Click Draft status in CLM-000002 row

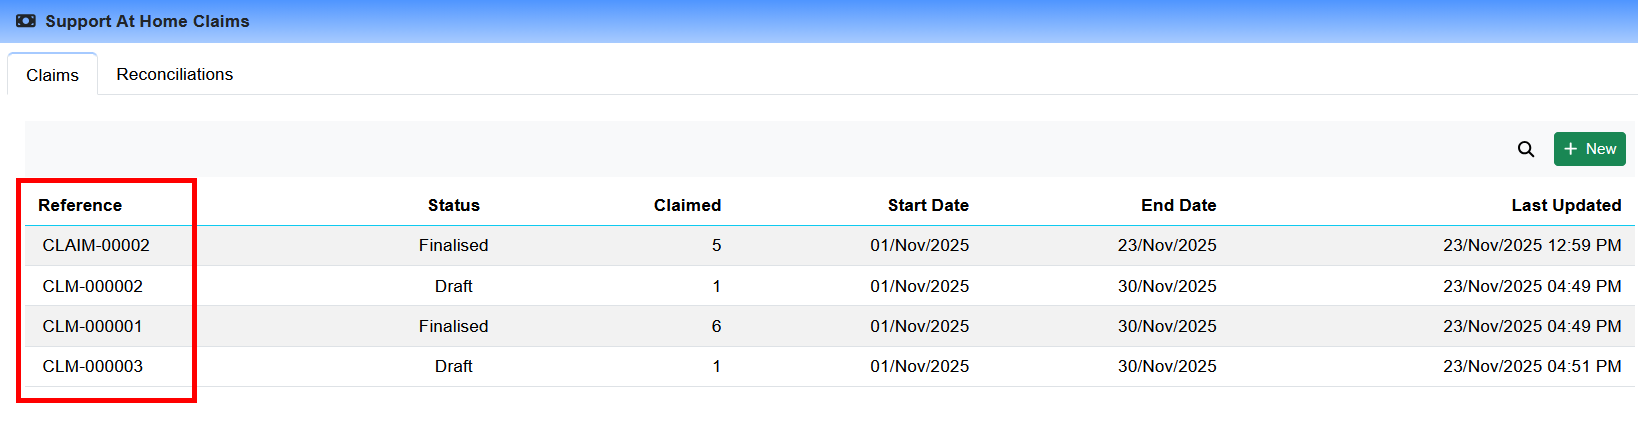tap(453, 286)
